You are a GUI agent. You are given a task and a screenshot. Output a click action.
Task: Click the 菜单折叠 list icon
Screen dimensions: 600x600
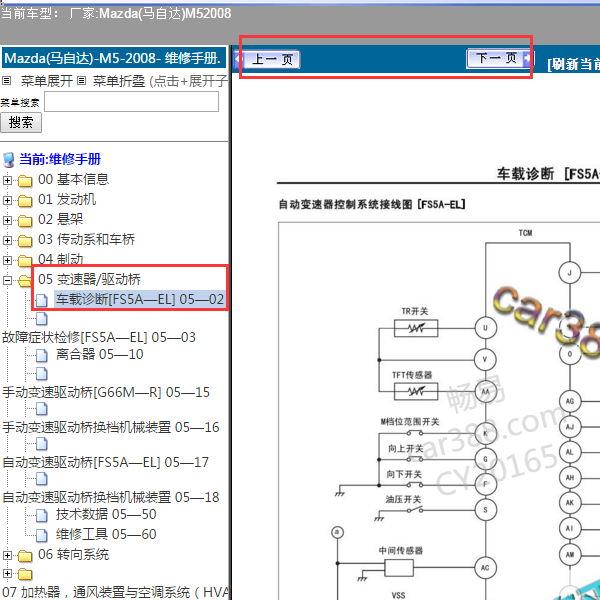[82, 81]
